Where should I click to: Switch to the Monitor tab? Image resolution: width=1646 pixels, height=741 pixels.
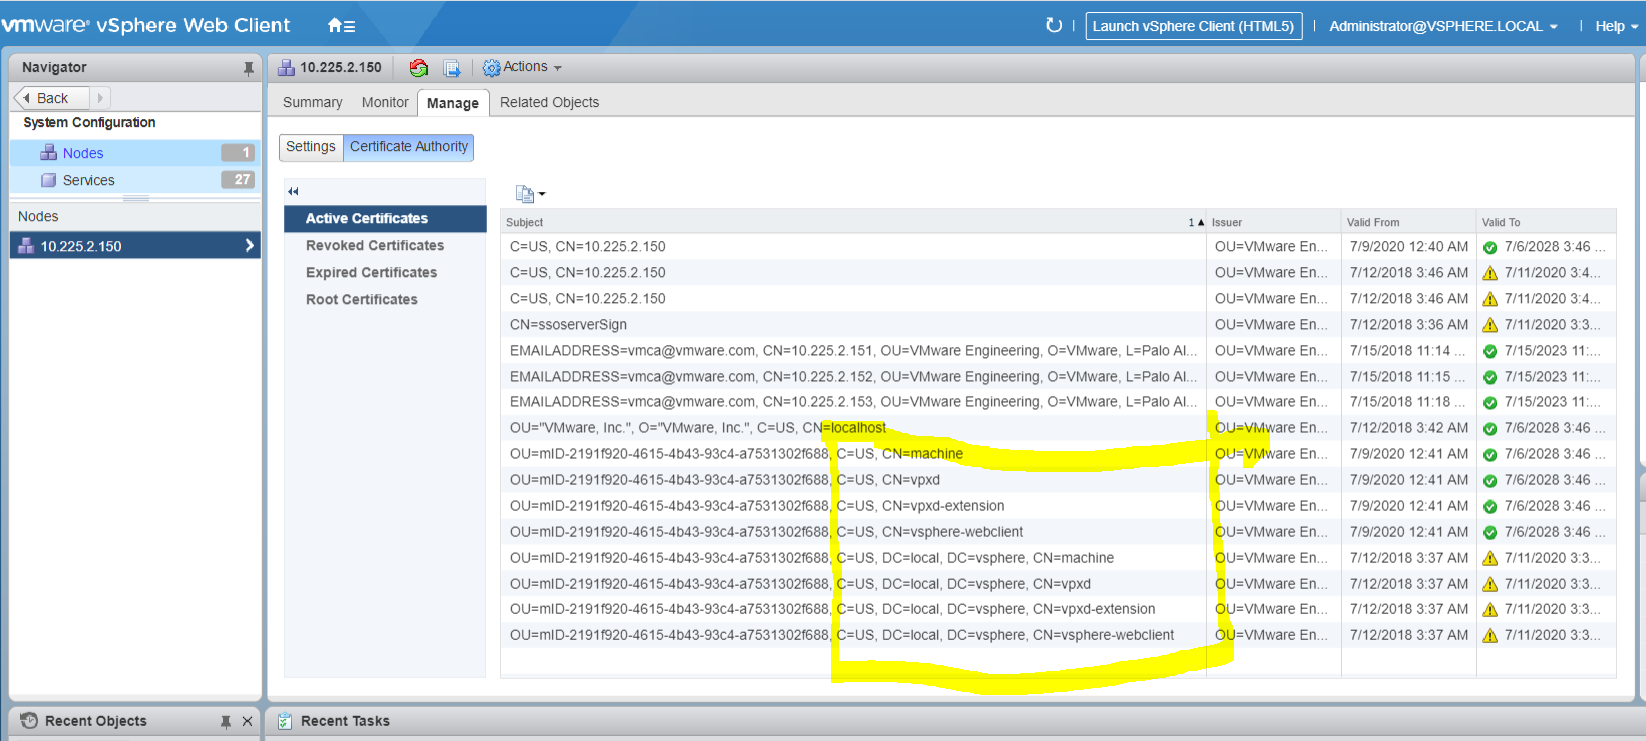pyautogui.click(x=385, y=102)
